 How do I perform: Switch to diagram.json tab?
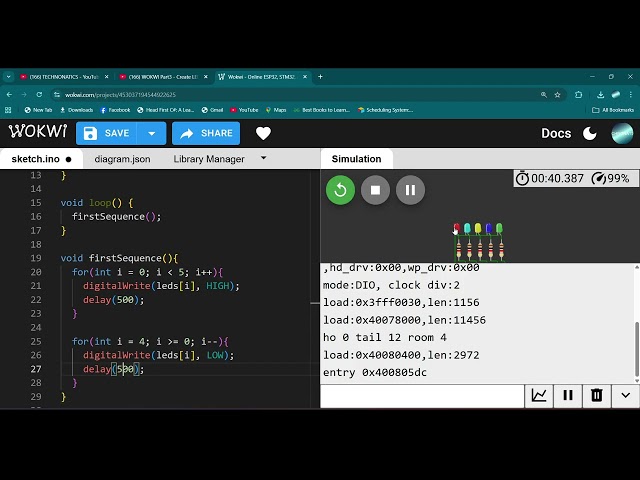122,159
